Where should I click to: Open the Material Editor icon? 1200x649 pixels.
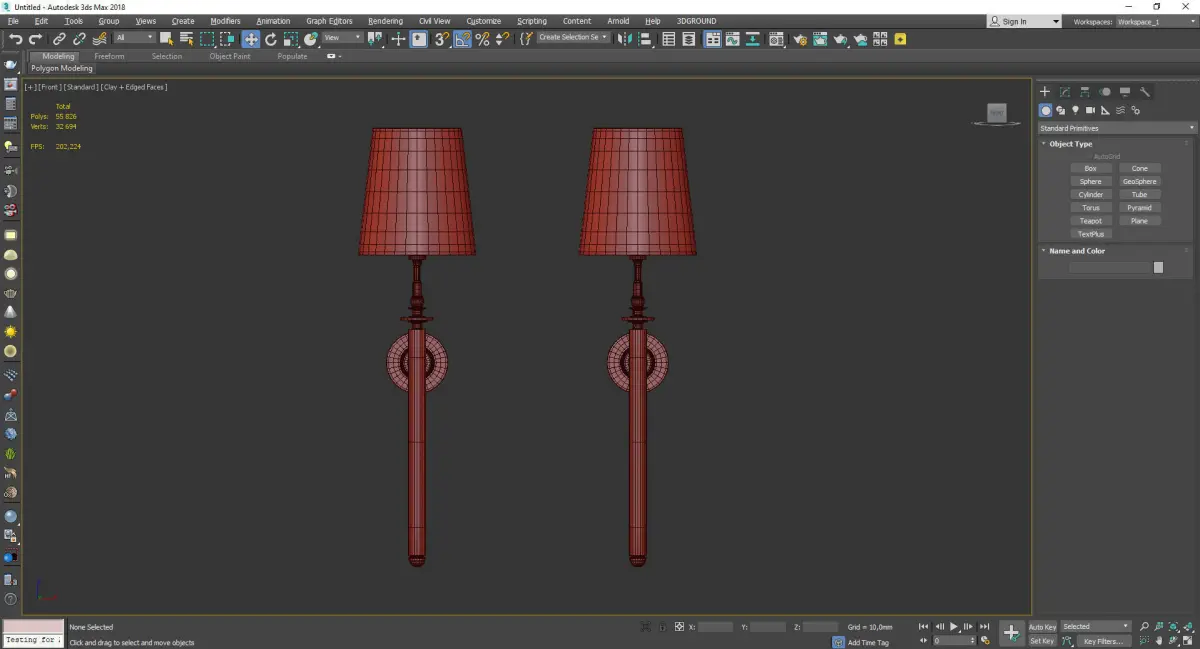[x=776, y=39]
